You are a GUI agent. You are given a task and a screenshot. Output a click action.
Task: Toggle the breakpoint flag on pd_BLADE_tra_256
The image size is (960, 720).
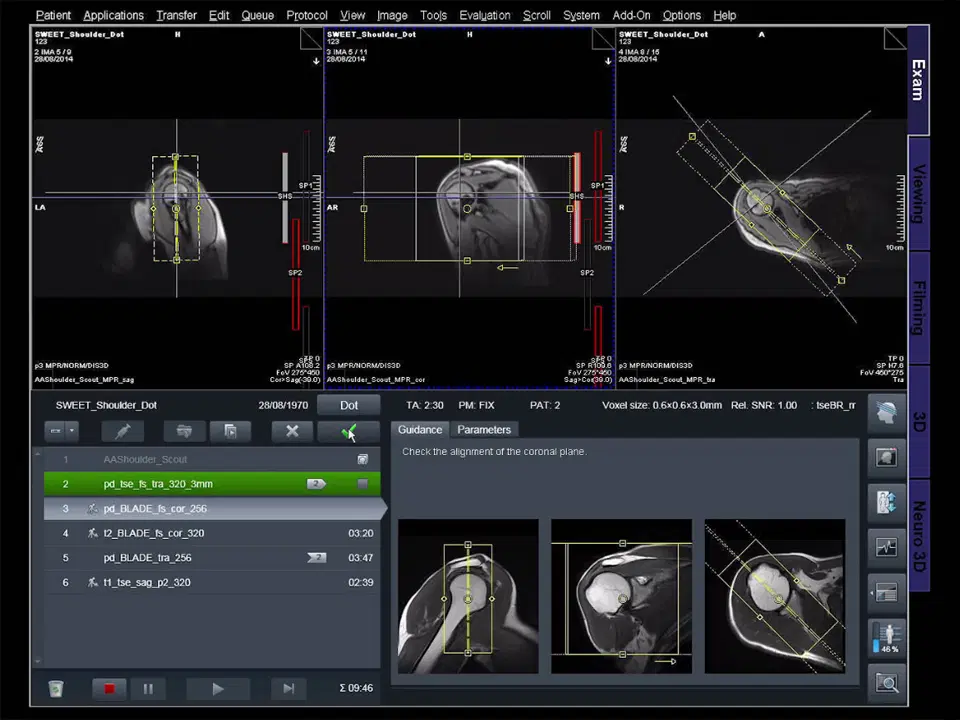[316, 558]
